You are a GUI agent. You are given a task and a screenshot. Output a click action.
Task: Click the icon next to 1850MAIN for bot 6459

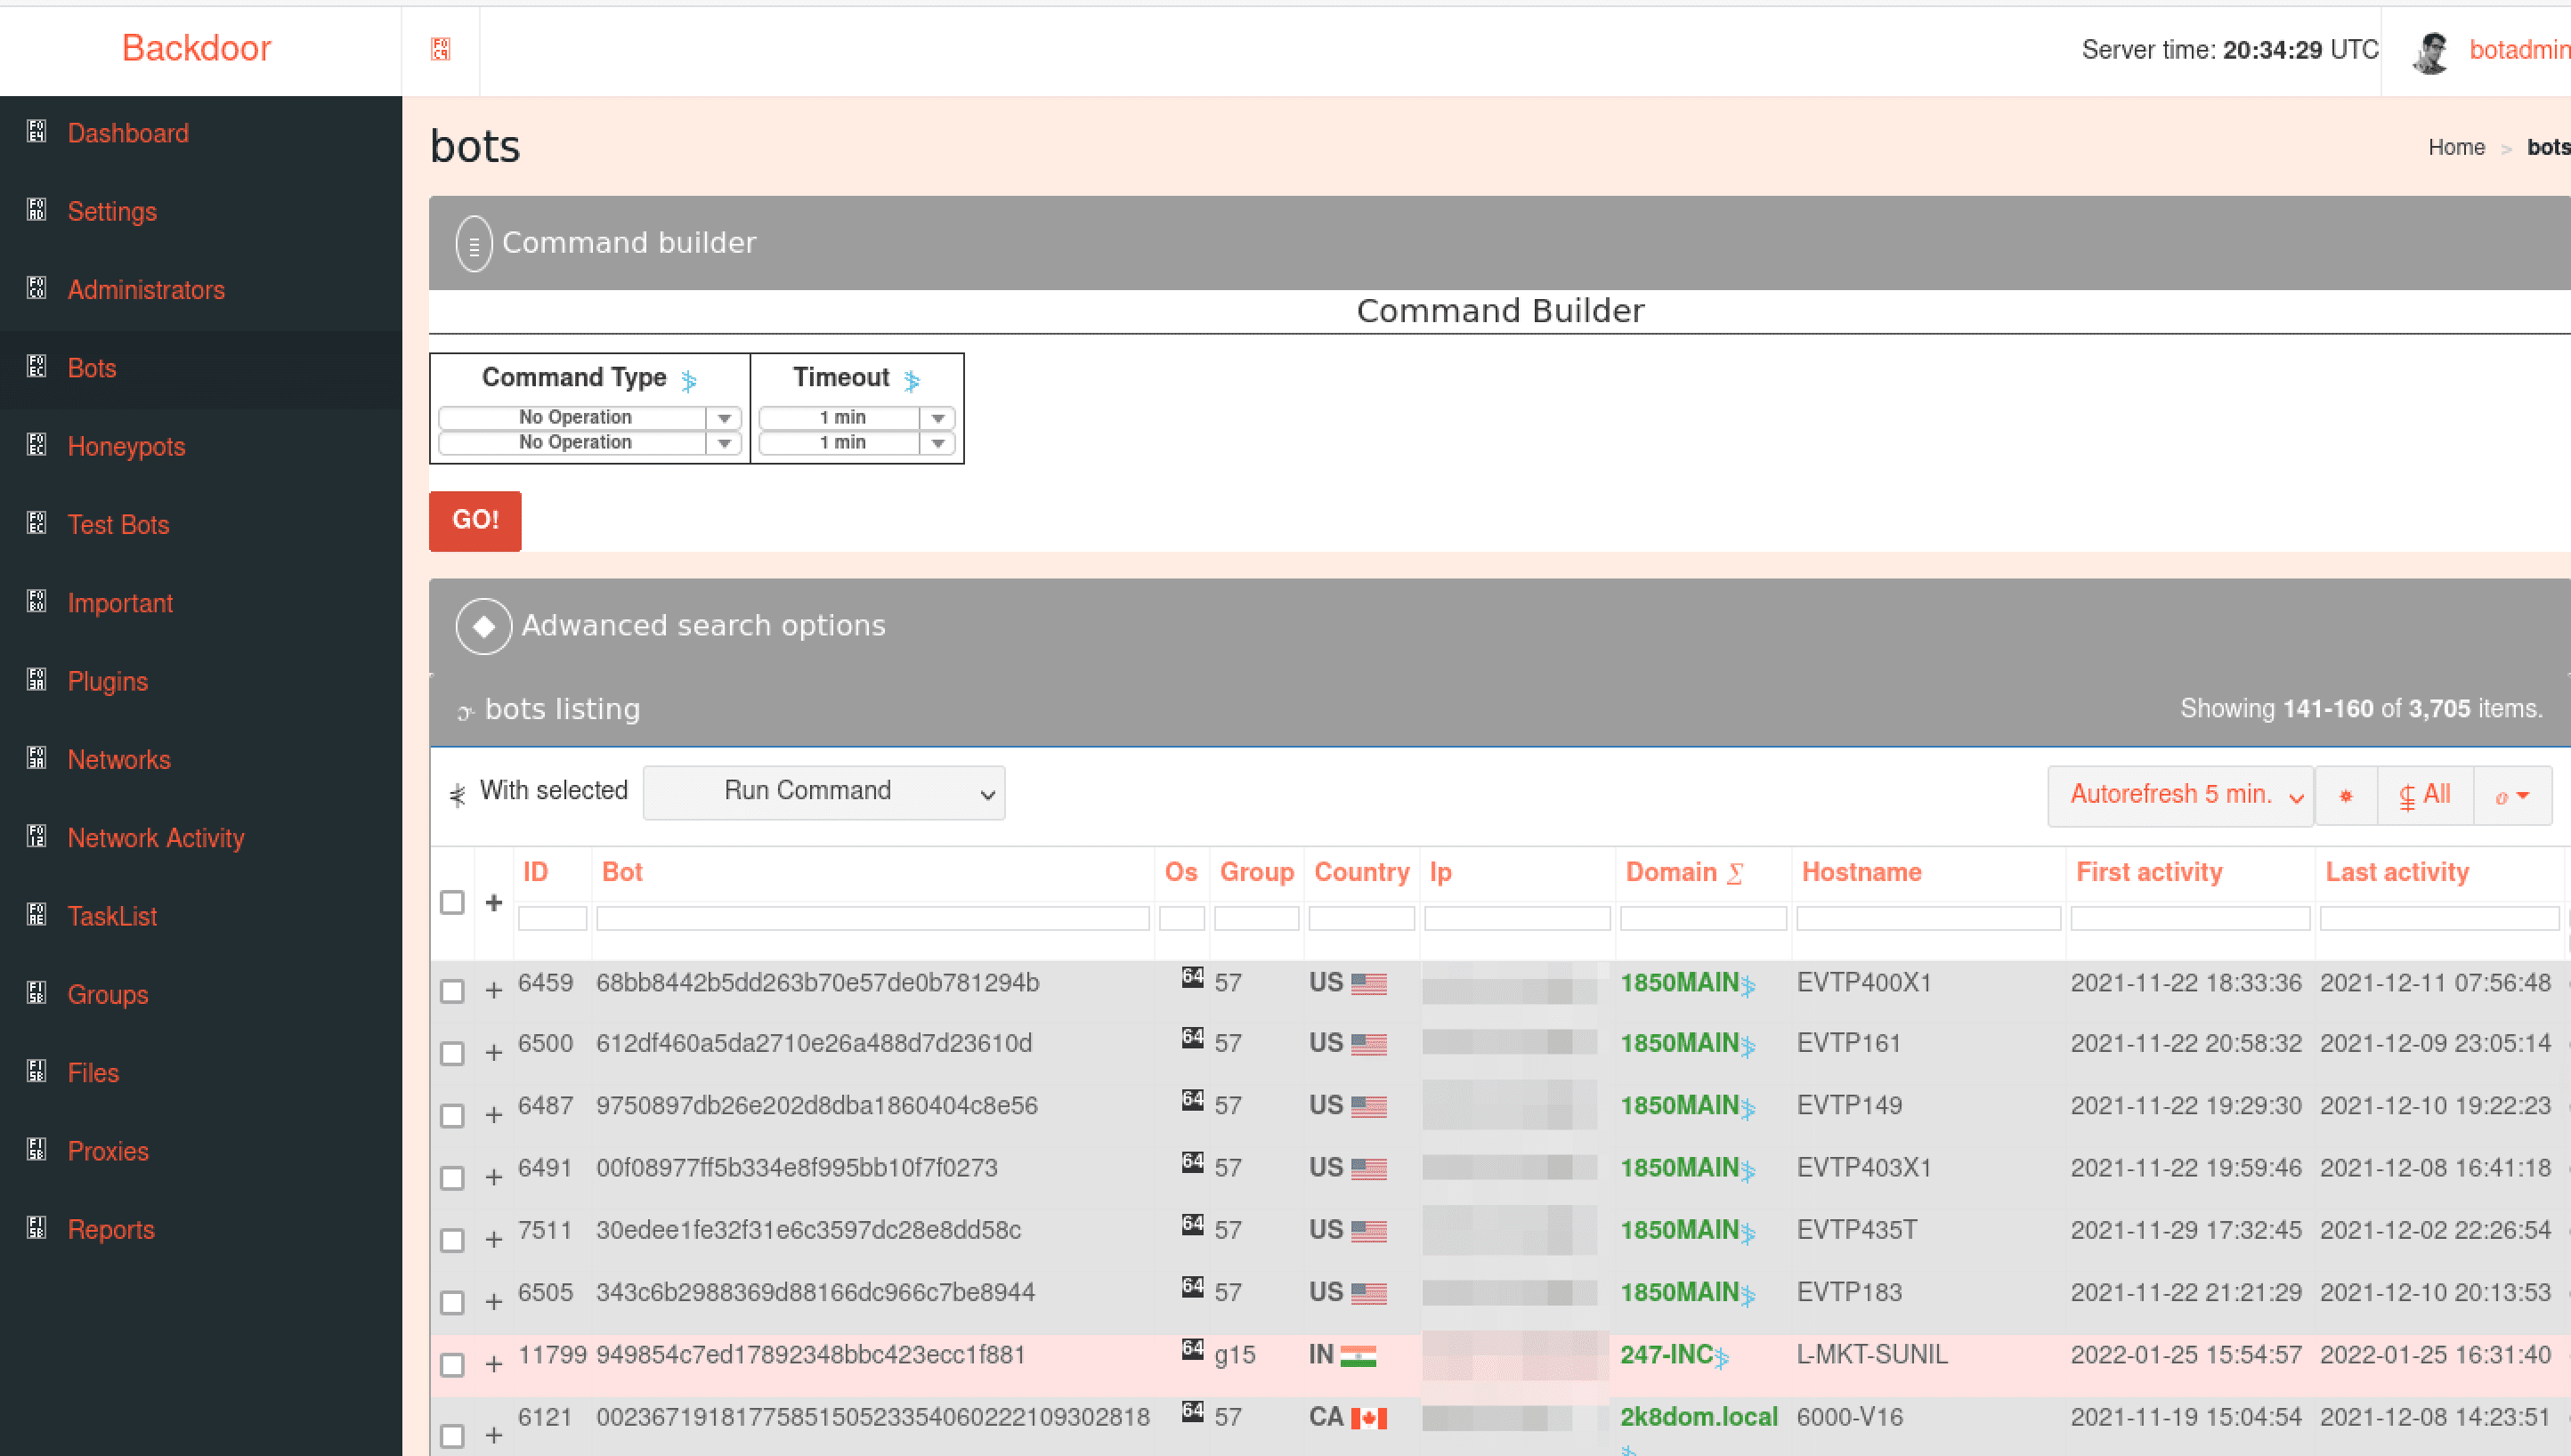click(x=1748, y=986)
